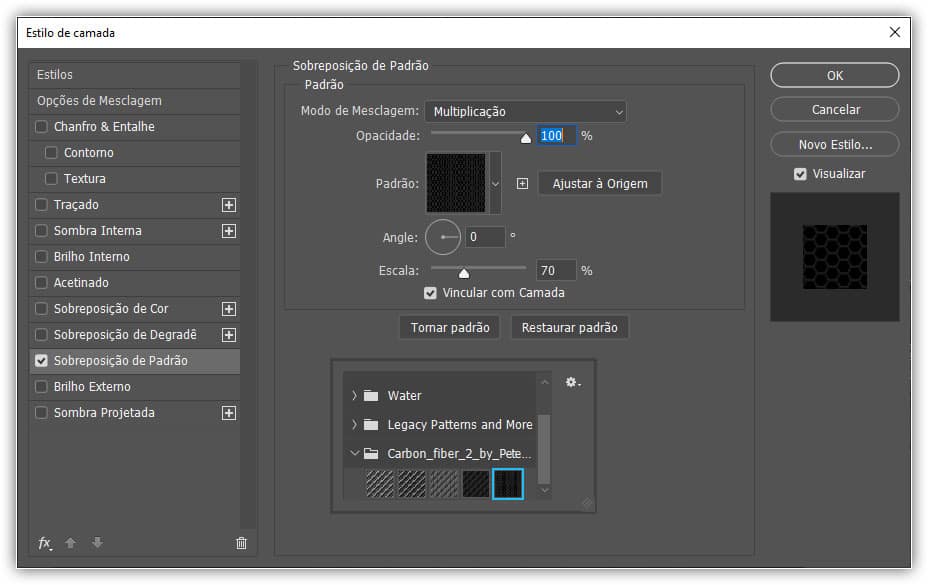Image resolution: width=928 pixels, height=585 pixels.
Task: Click the Escala slider handle
Action: [464, 273]
